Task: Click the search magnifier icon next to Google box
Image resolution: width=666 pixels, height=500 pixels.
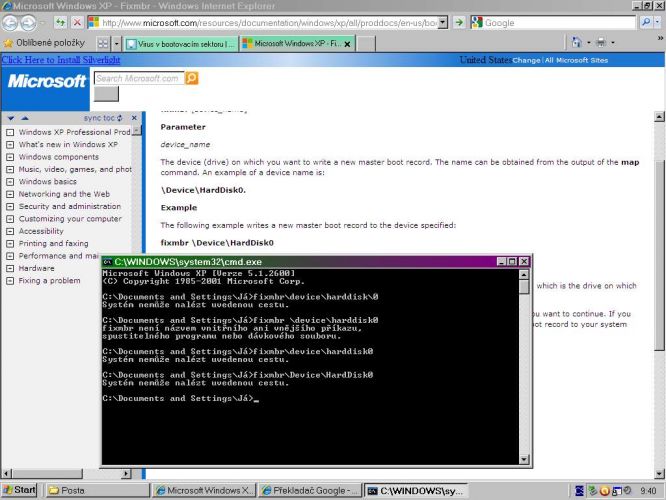Action: [646, 22]
